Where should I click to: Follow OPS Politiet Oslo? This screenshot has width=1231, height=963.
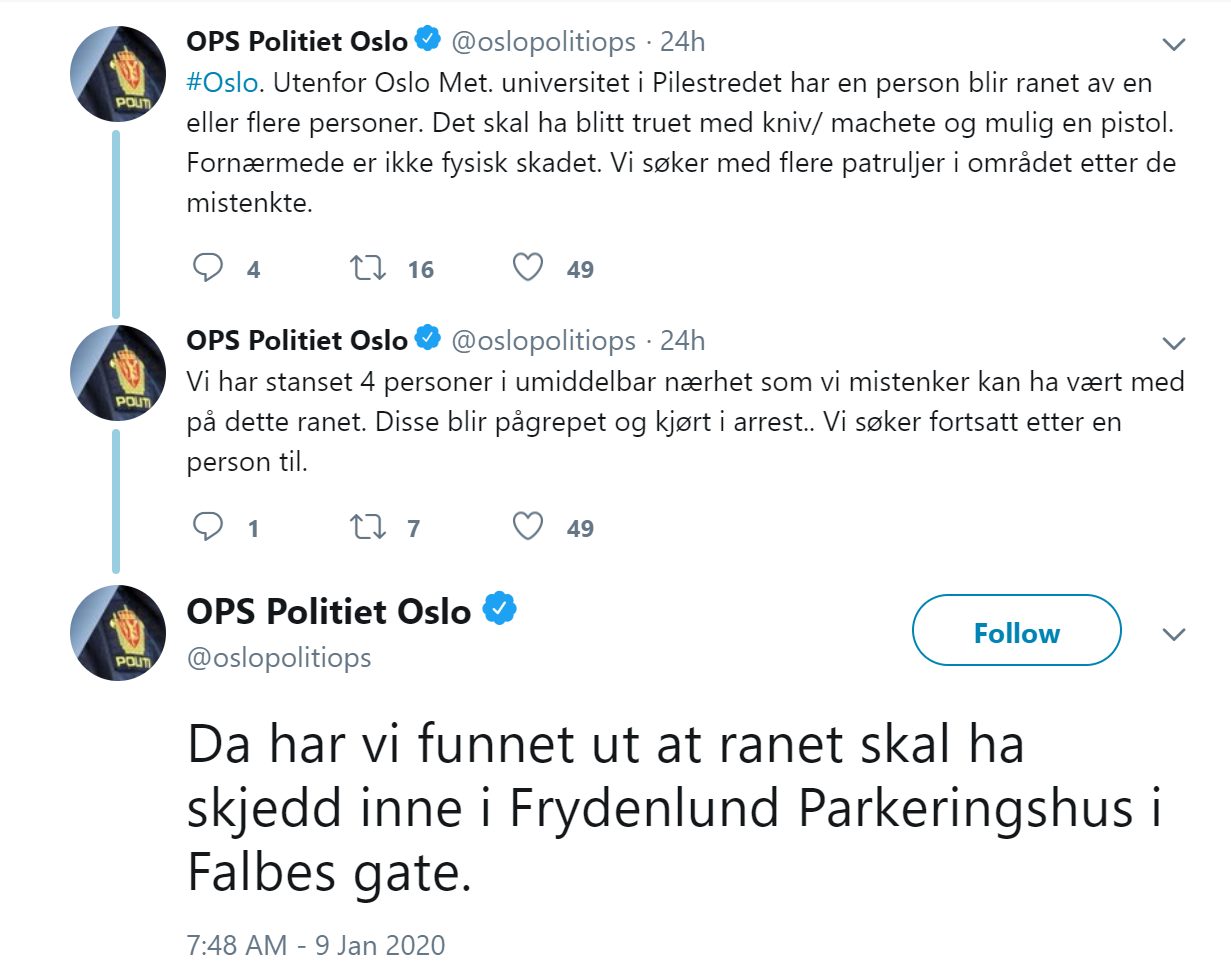[1016, 632]
